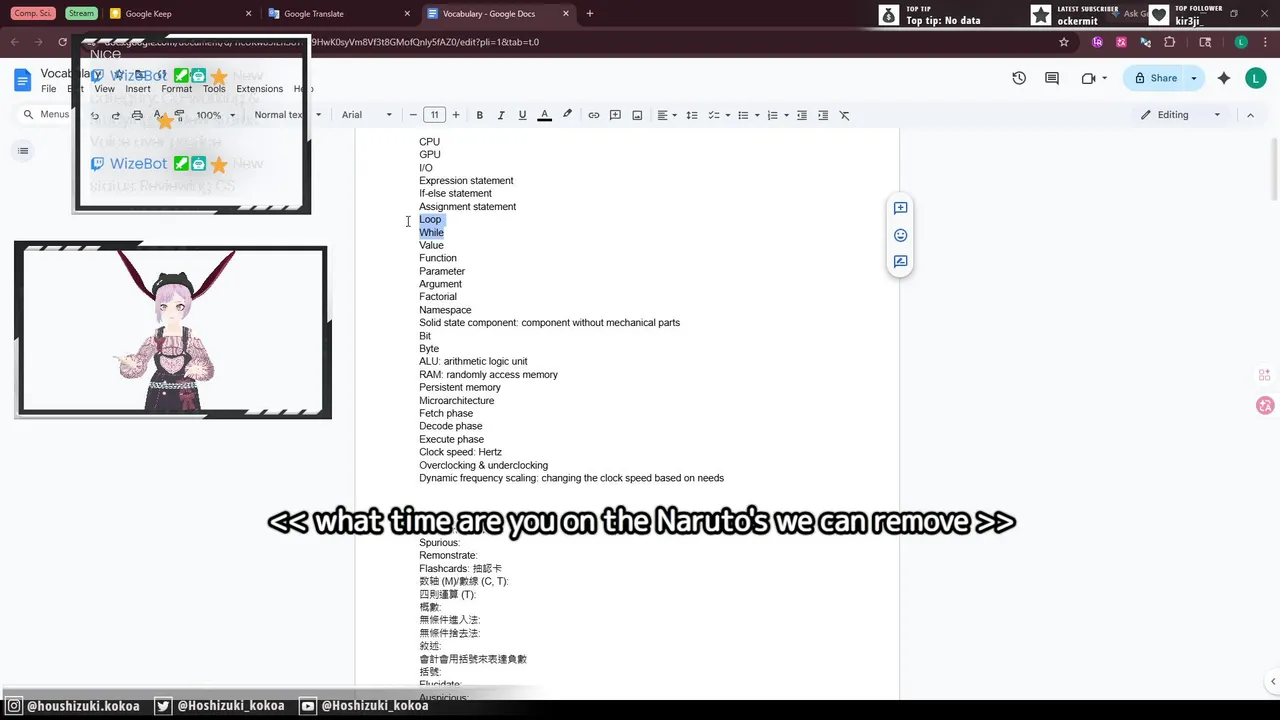Screen dimensions: 1280x720
Task: Open a new browser tab
Action: (x=590, y=14)
